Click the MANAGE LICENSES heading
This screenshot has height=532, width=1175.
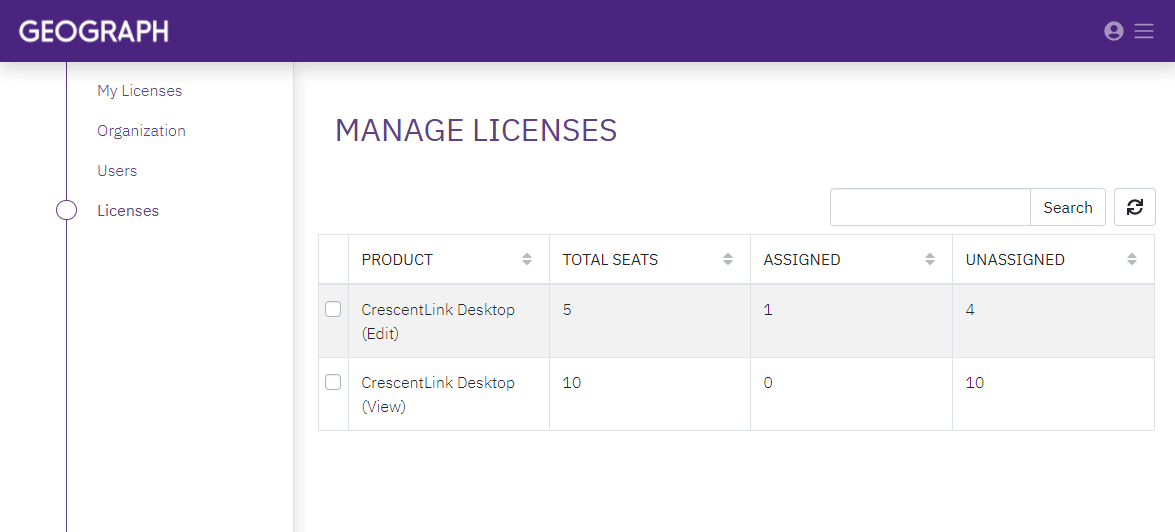point(476,130)
